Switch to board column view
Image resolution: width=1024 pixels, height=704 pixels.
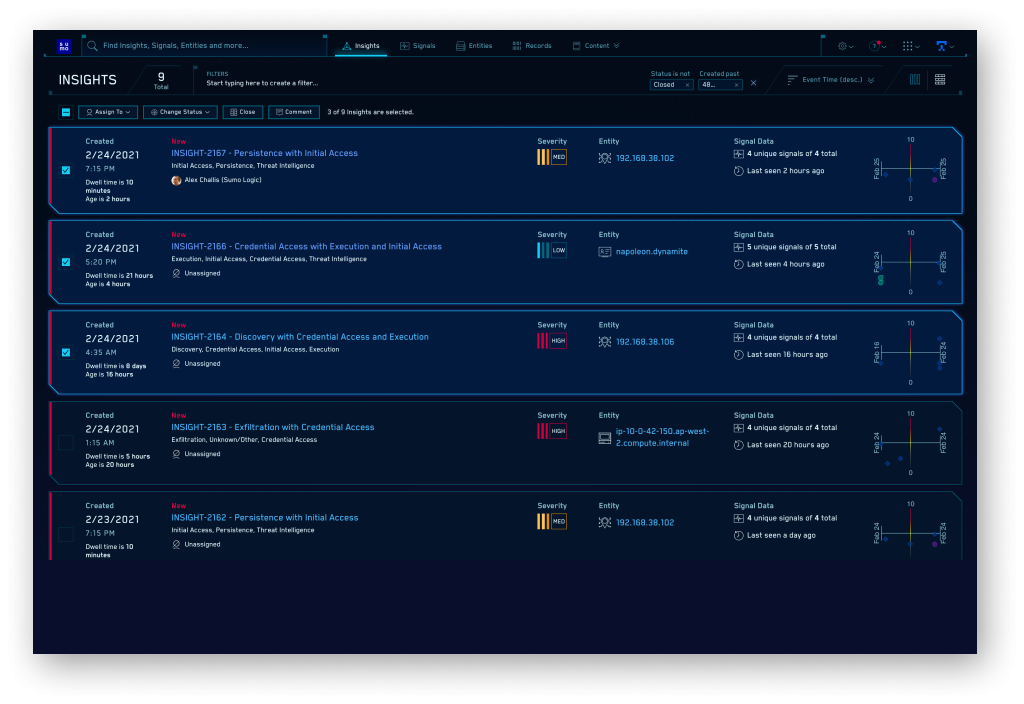(x=915, y=80)
